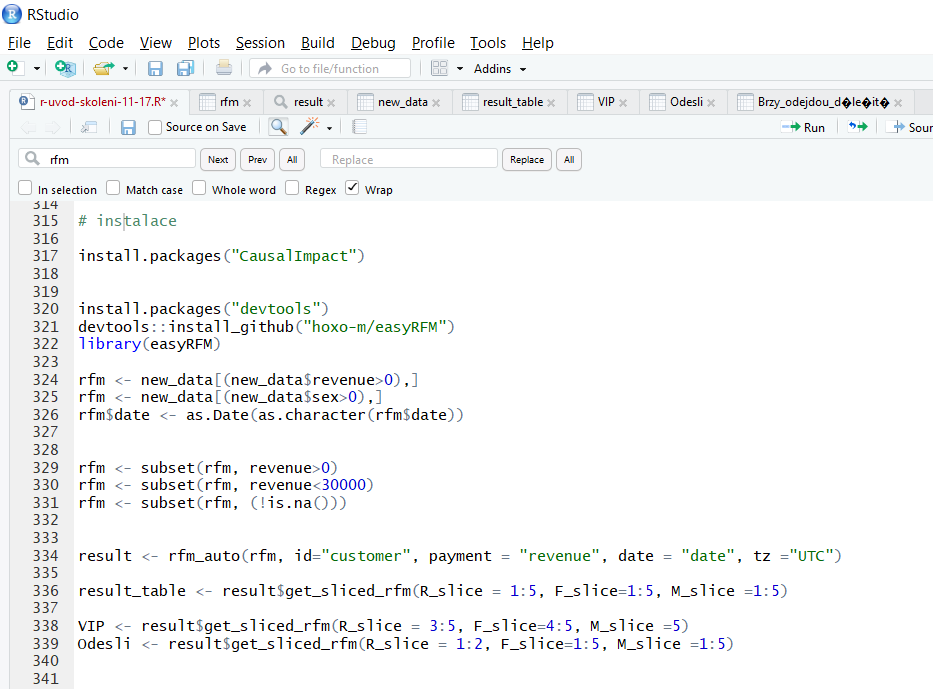Image resolution: width=933 pixels, height=689 pixels.
Task: Click the Open File folder icon
Action: pos(103,68)
